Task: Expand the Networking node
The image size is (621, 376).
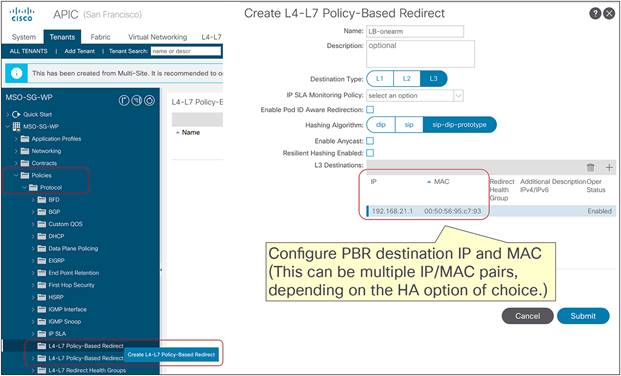Action: tap(16, 151)
